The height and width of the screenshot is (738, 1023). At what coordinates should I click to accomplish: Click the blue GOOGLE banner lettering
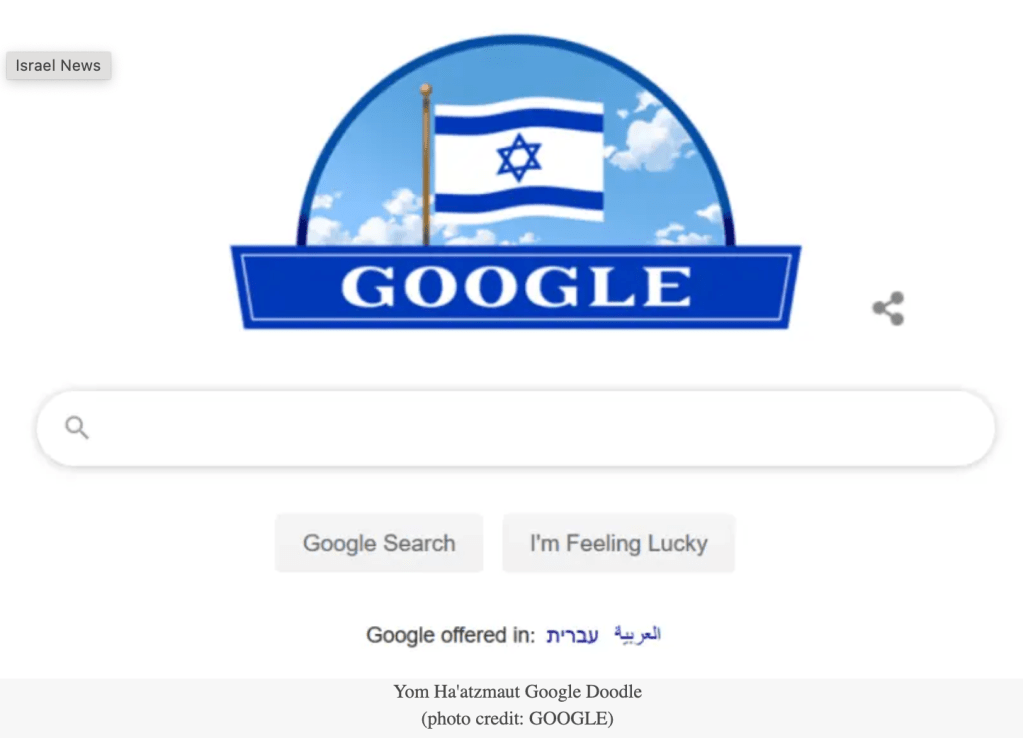click(x=515, y=286)
